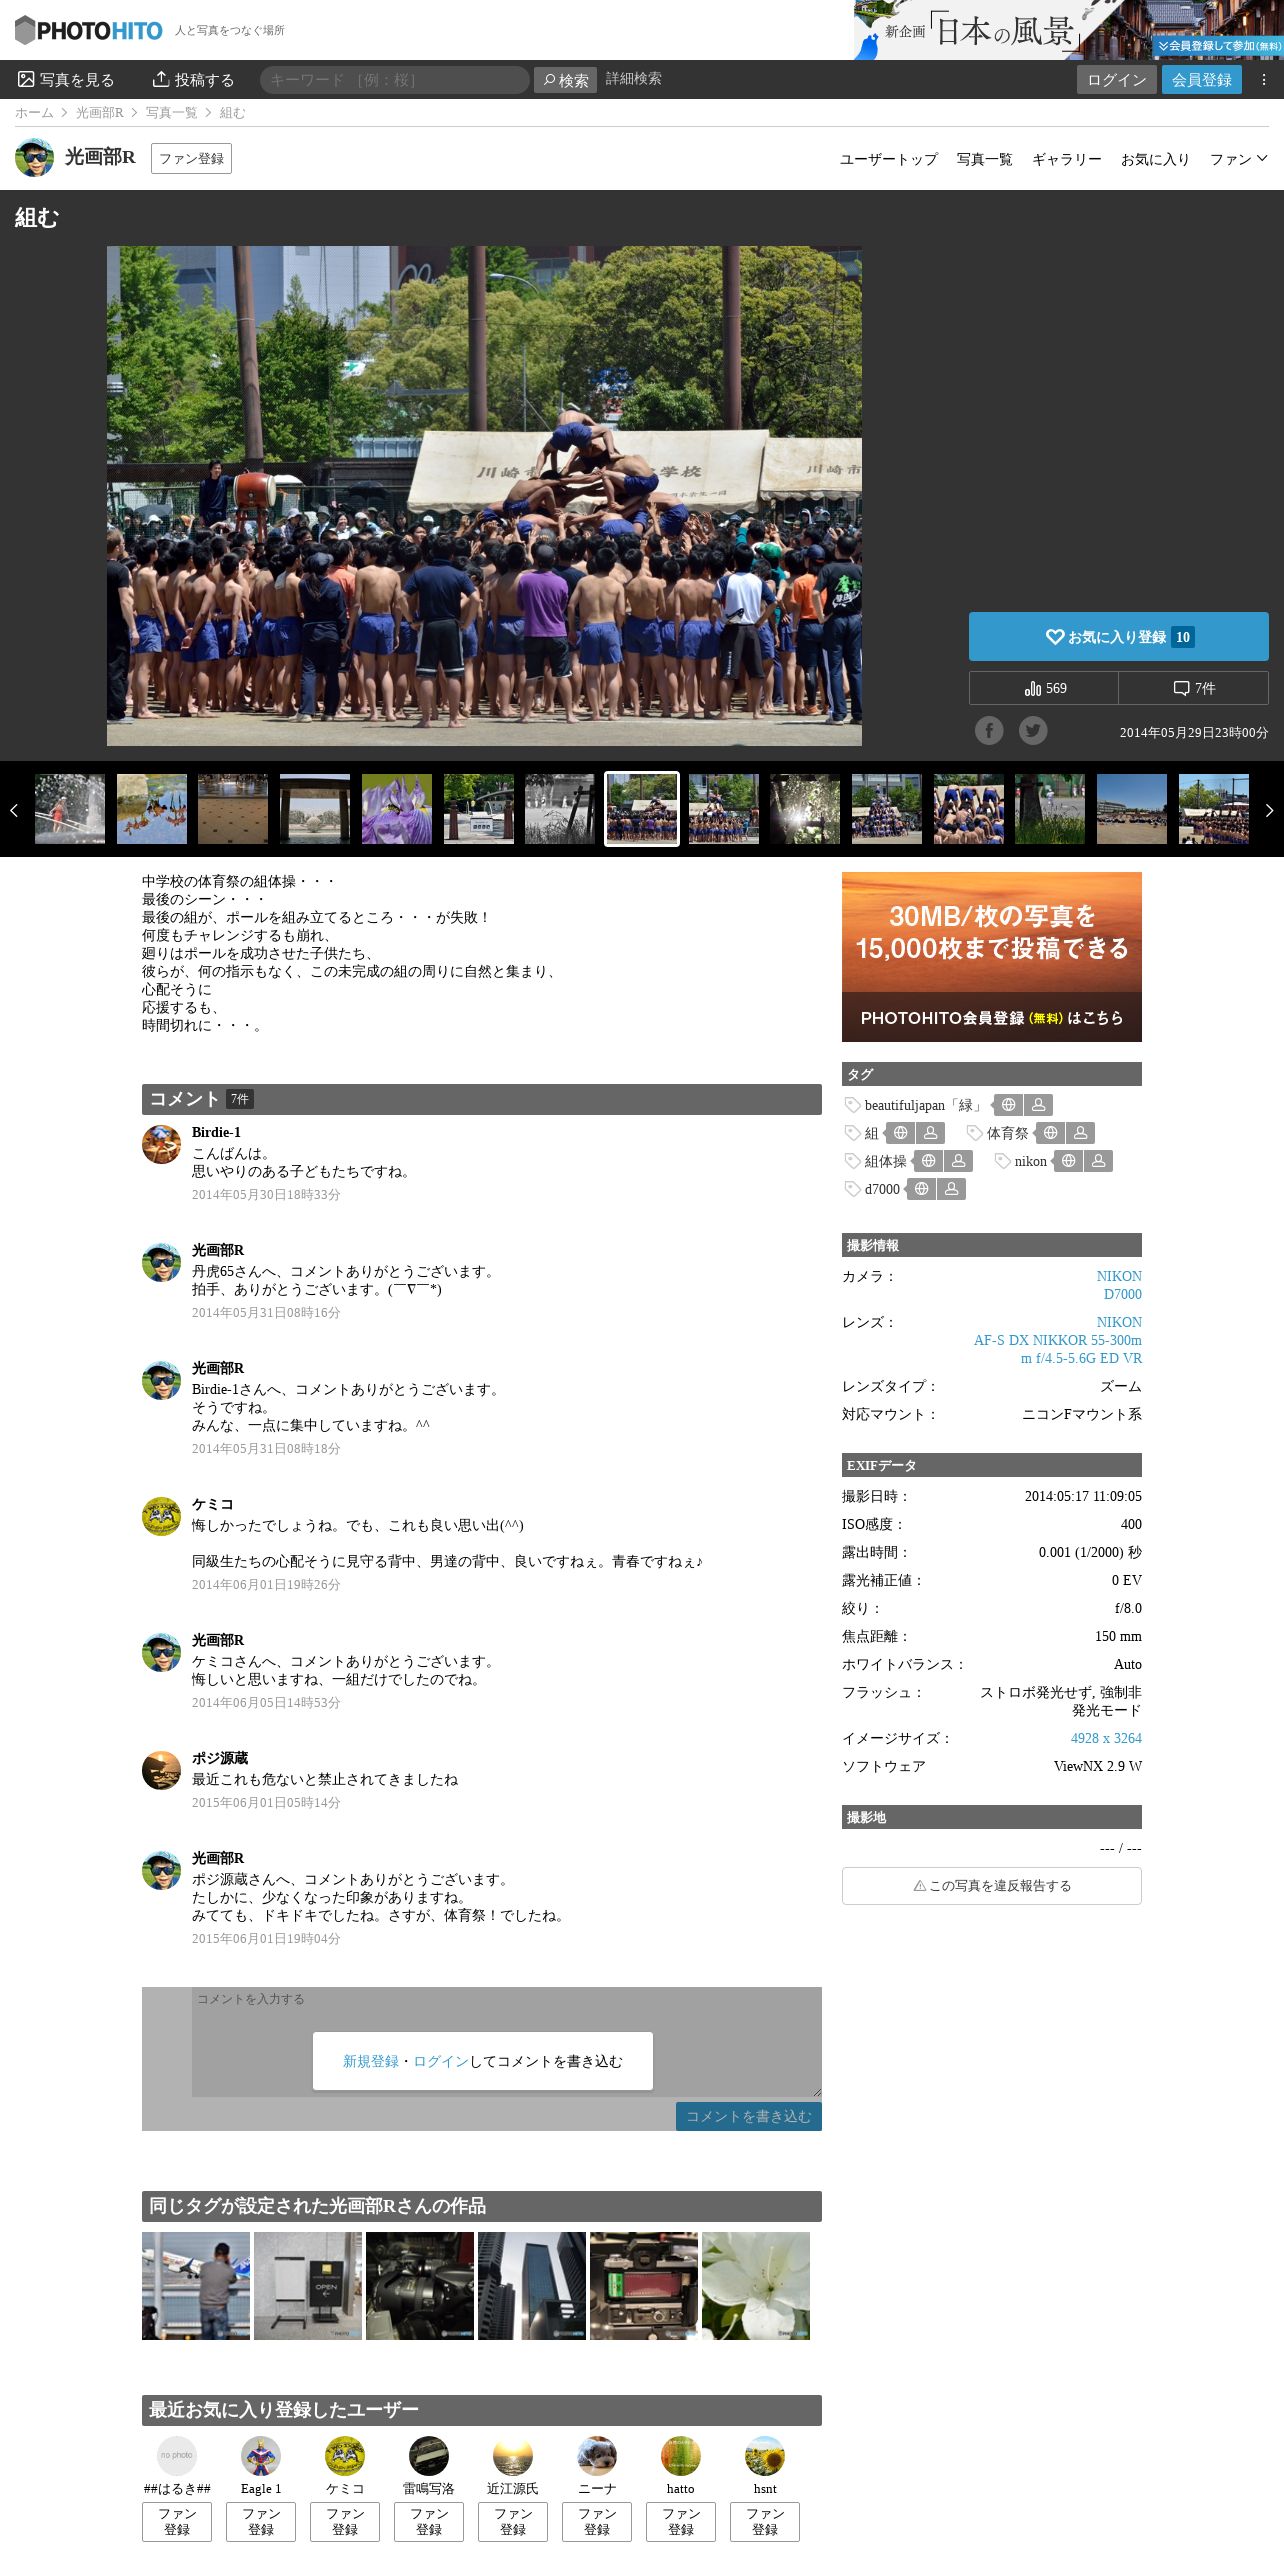Open the fountain thumbnail in filmstrip
Viewport: 1284px width, 2568px height.
click(x=70, y=809)
